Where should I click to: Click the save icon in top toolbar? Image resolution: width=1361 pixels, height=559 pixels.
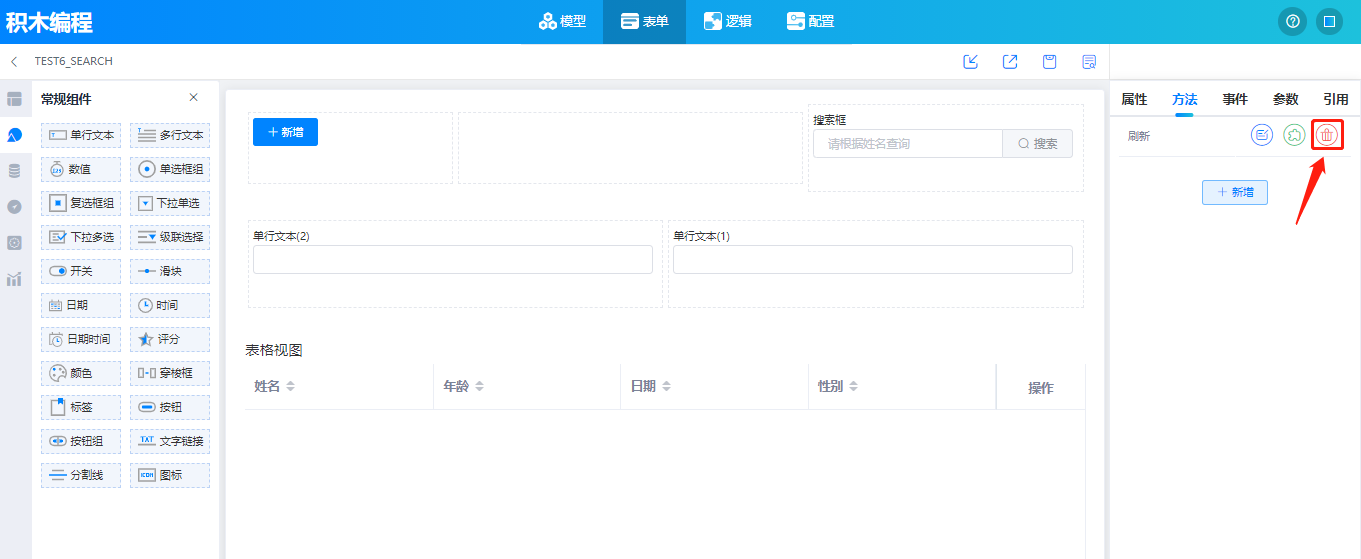[1049, 62]
